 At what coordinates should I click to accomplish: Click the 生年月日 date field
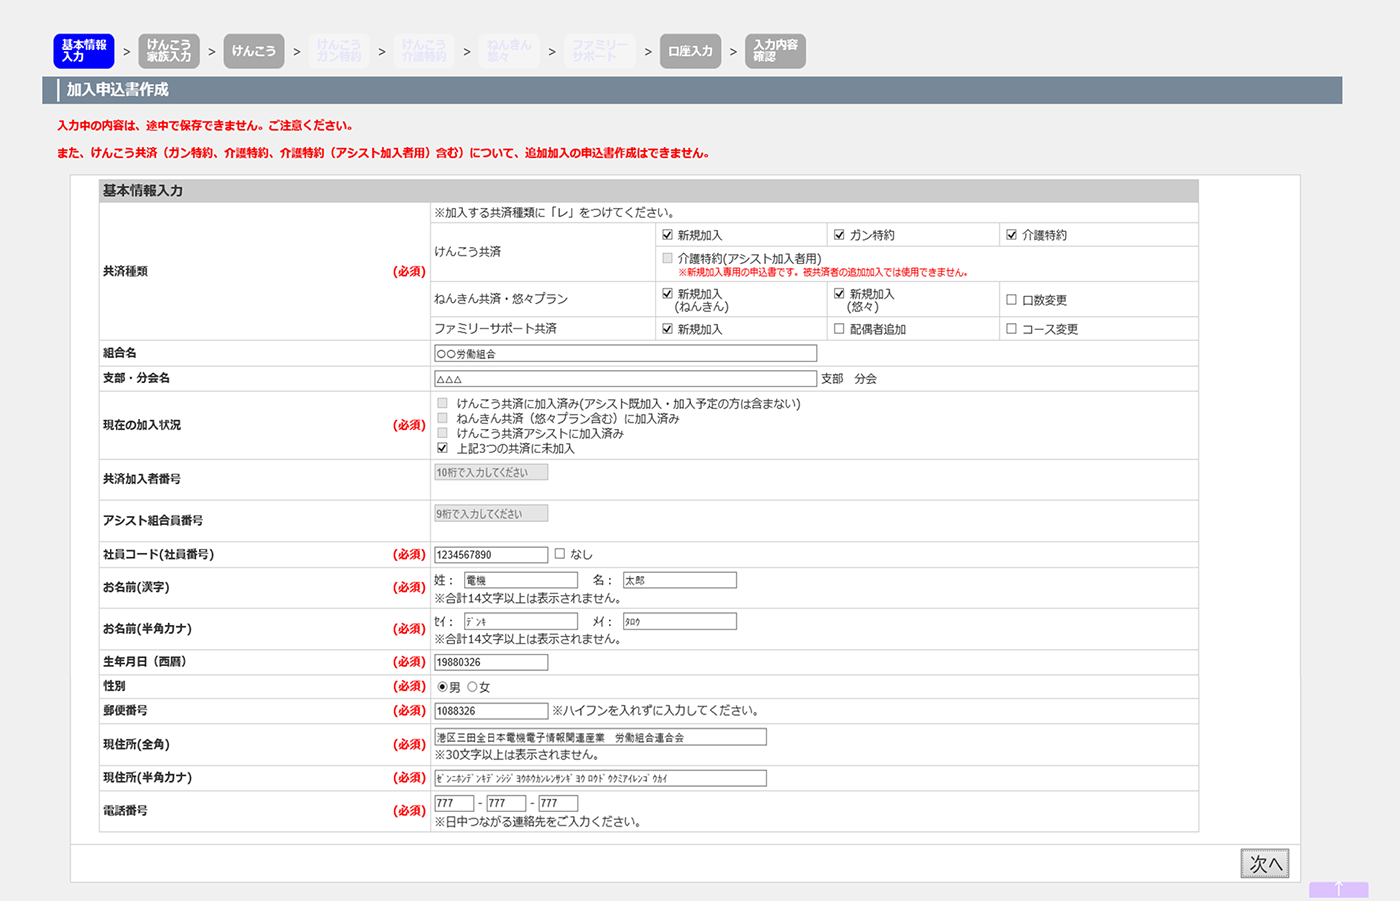click(x=491, y=662)
